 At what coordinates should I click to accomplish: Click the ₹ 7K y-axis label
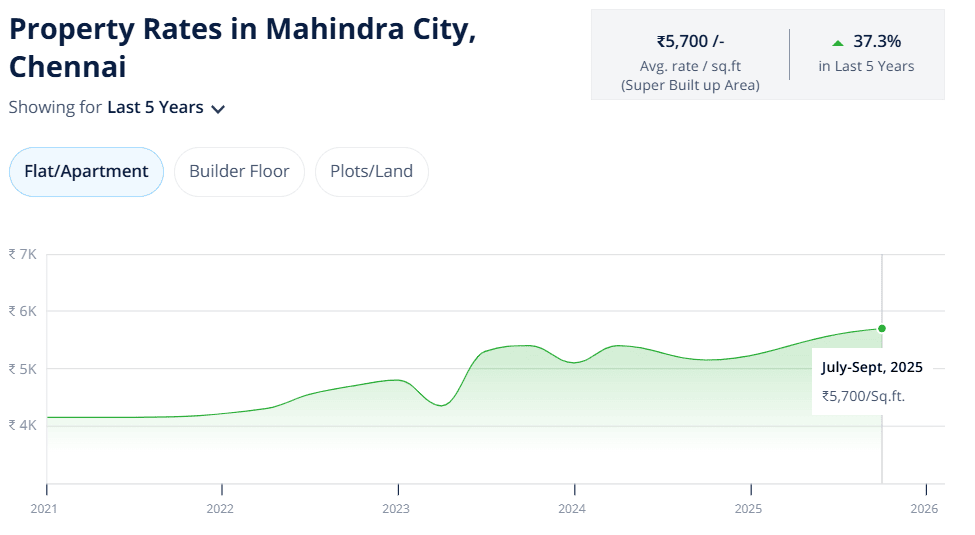click(x=22, y=254)
